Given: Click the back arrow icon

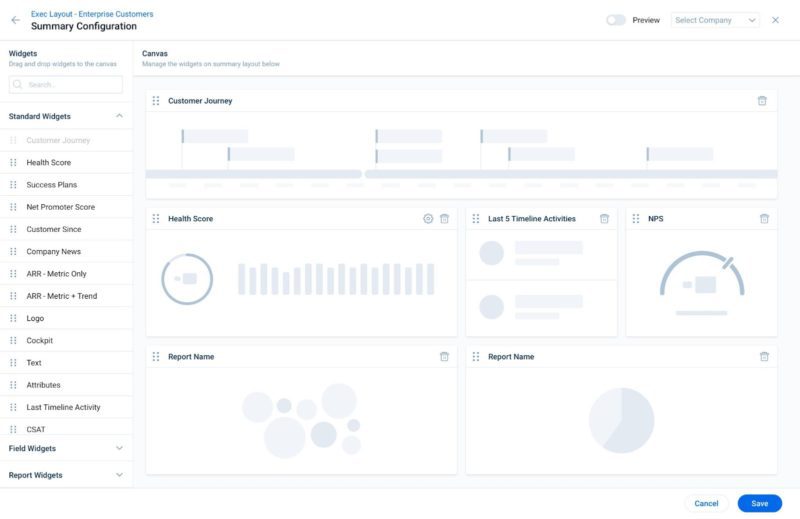Looking at the screenshot, I should point(15,20).
